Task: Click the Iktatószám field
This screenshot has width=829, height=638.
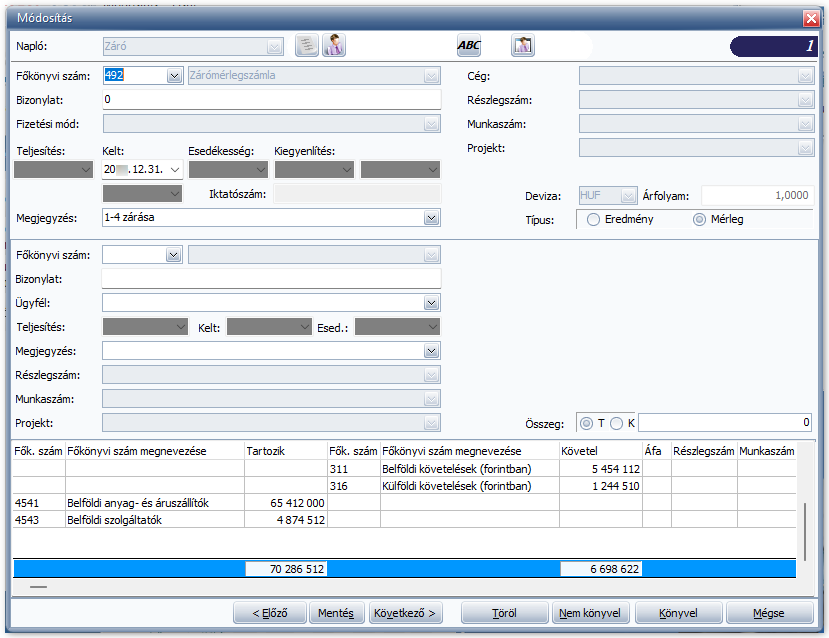Action: pos(357,194)
